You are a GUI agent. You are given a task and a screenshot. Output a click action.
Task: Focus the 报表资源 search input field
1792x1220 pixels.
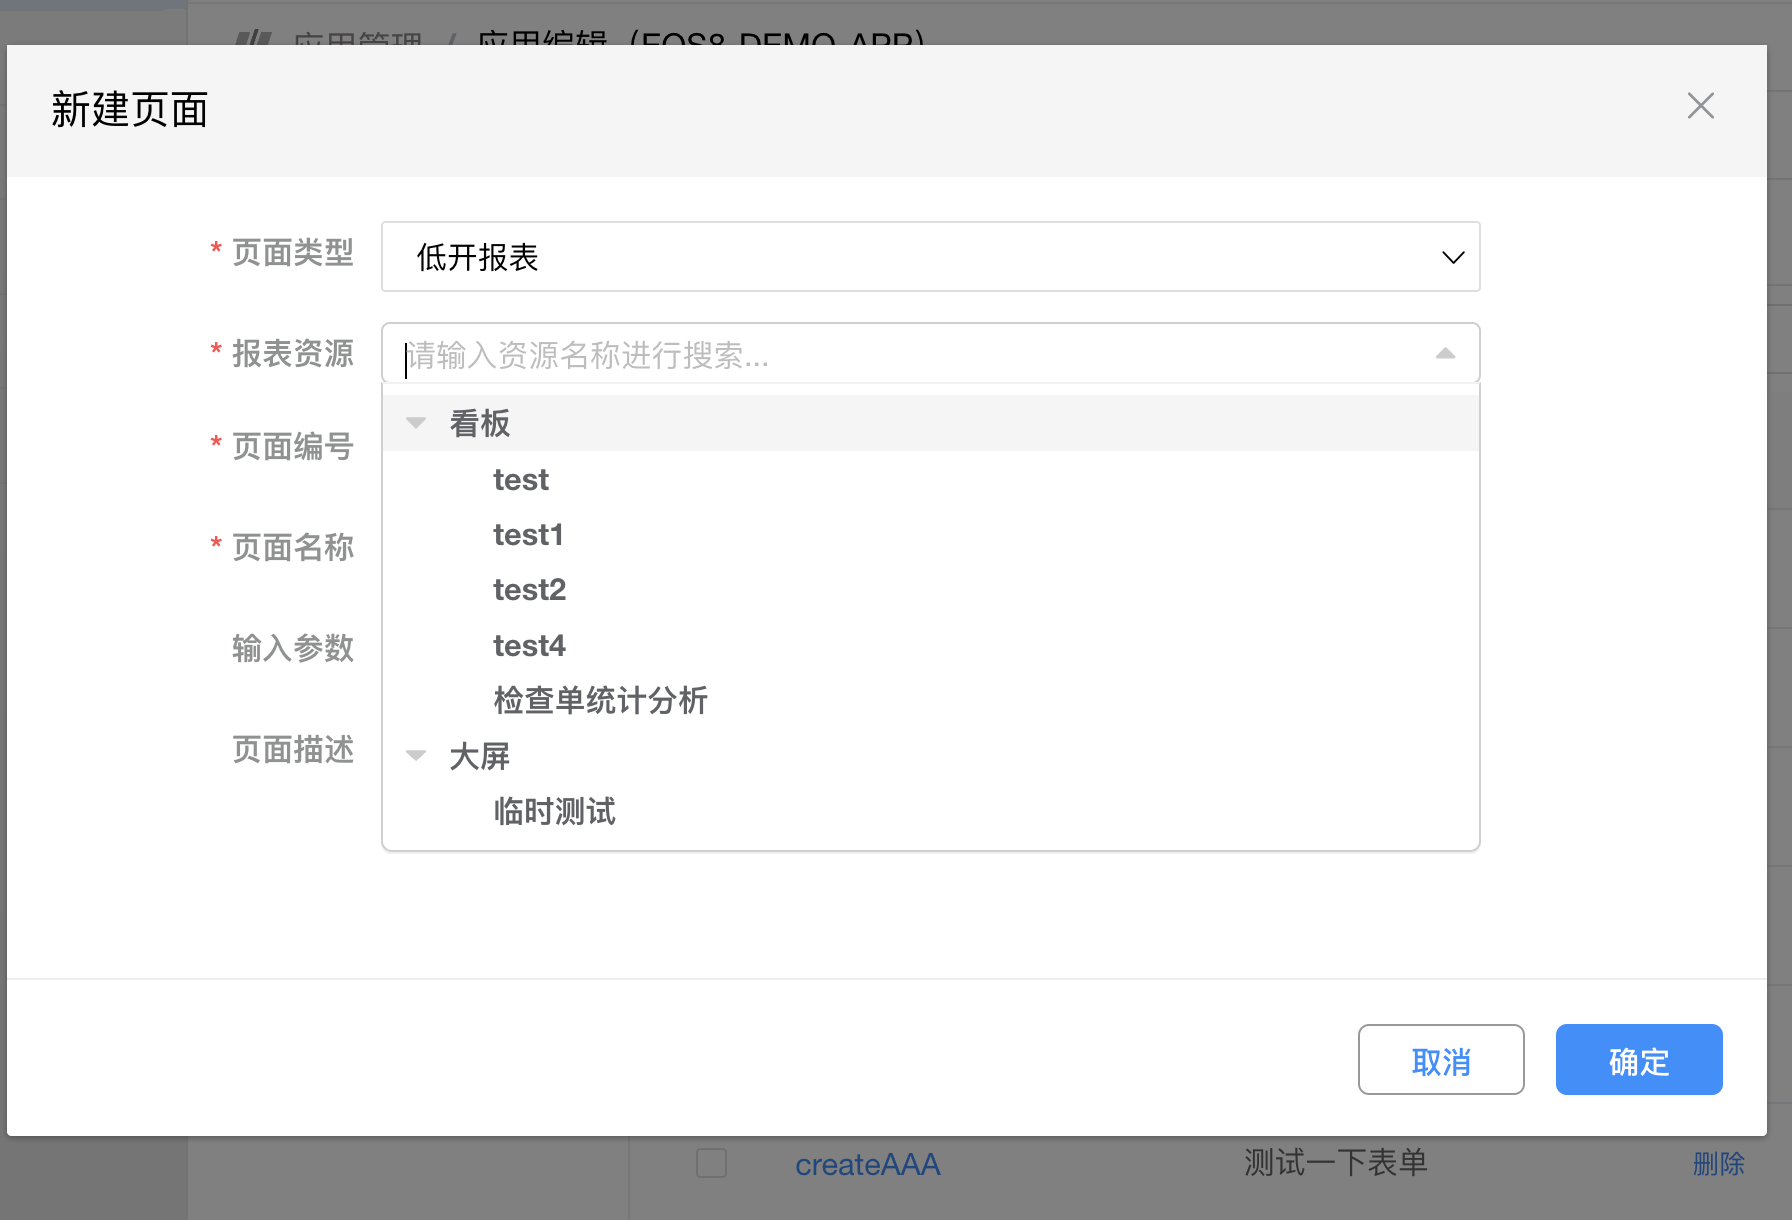(900, 355)
